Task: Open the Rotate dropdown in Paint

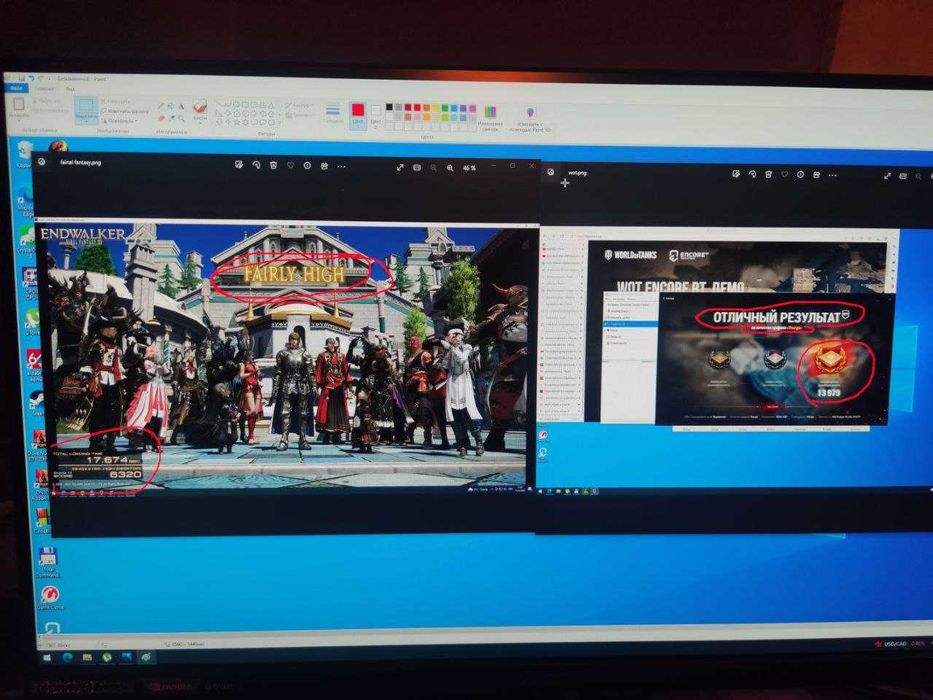Action: 120,121
